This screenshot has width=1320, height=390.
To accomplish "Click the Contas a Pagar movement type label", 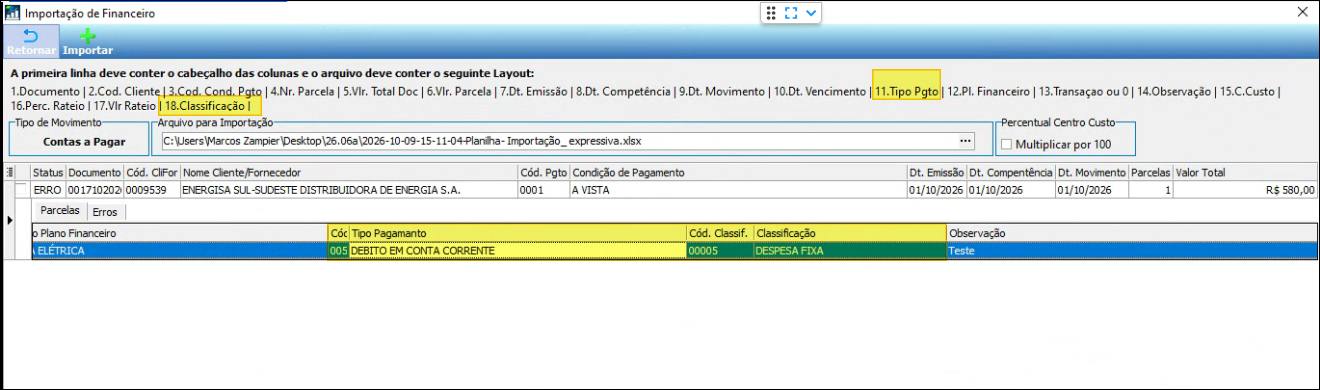I will tap(84, 142).
